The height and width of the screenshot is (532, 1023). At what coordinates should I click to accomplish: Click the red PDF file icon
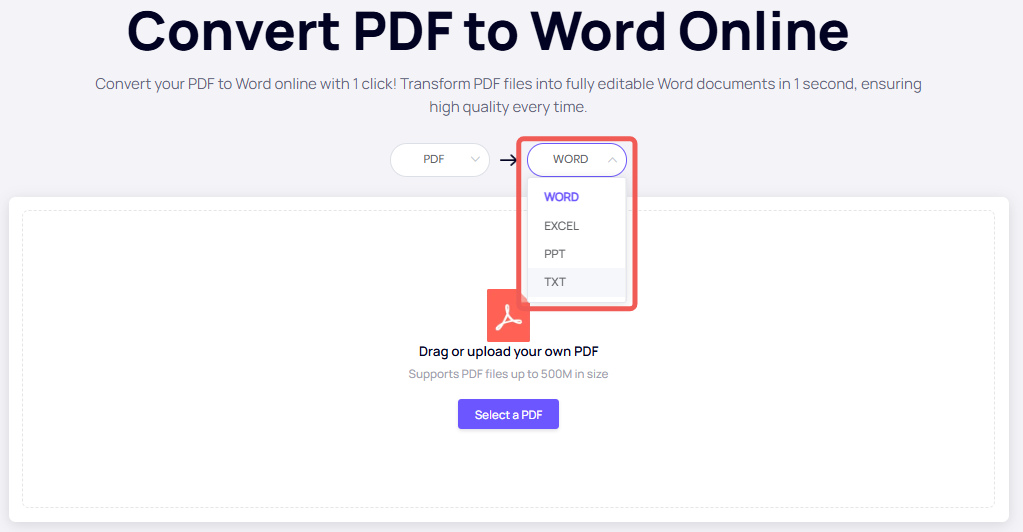508,316
